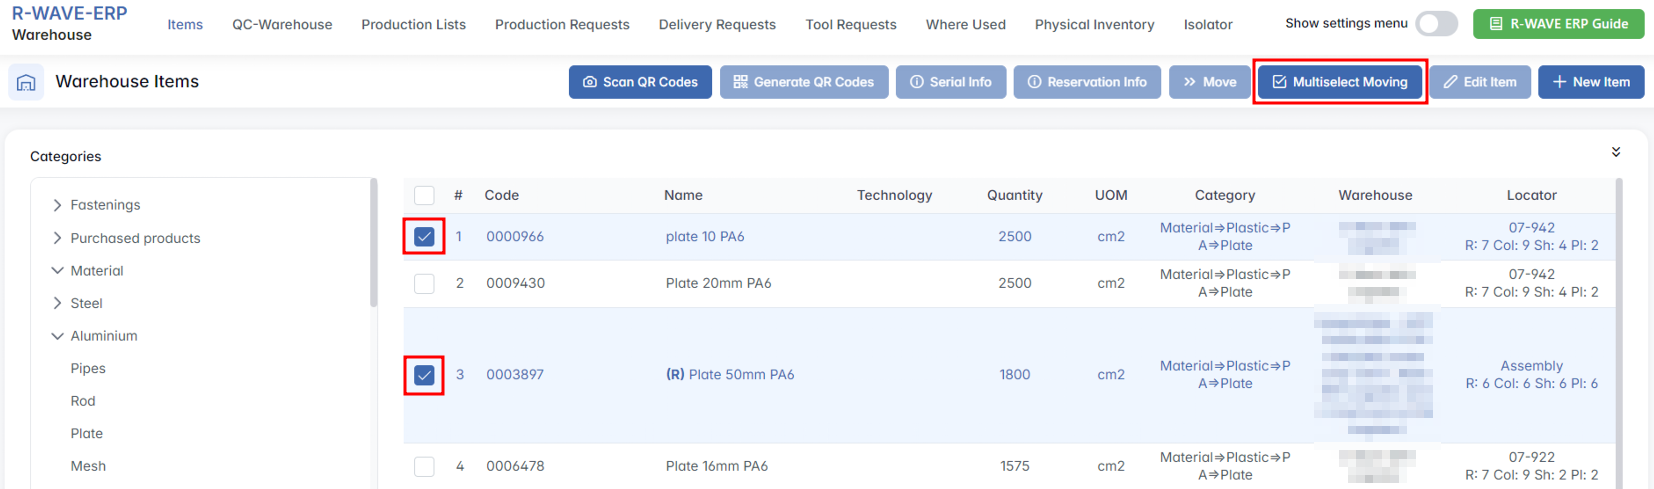Click the Scan QR Codes camera button
Screen dimensions: 1654x489
[x=640, y=82]
